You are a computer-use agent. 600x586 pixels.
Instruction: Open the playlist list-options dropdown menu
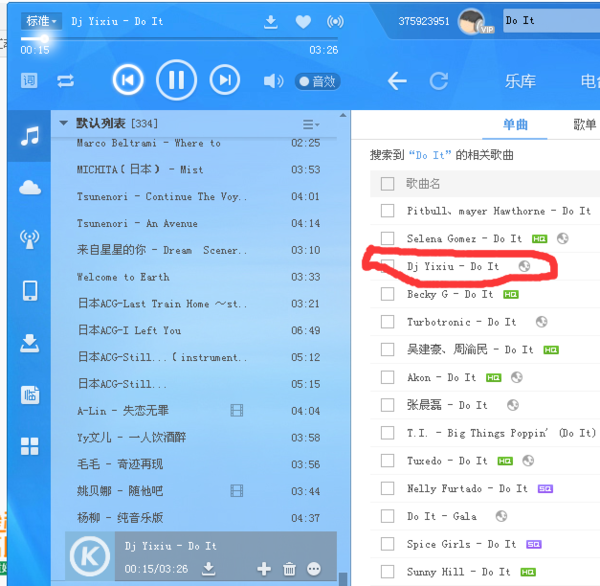(311, 124)
